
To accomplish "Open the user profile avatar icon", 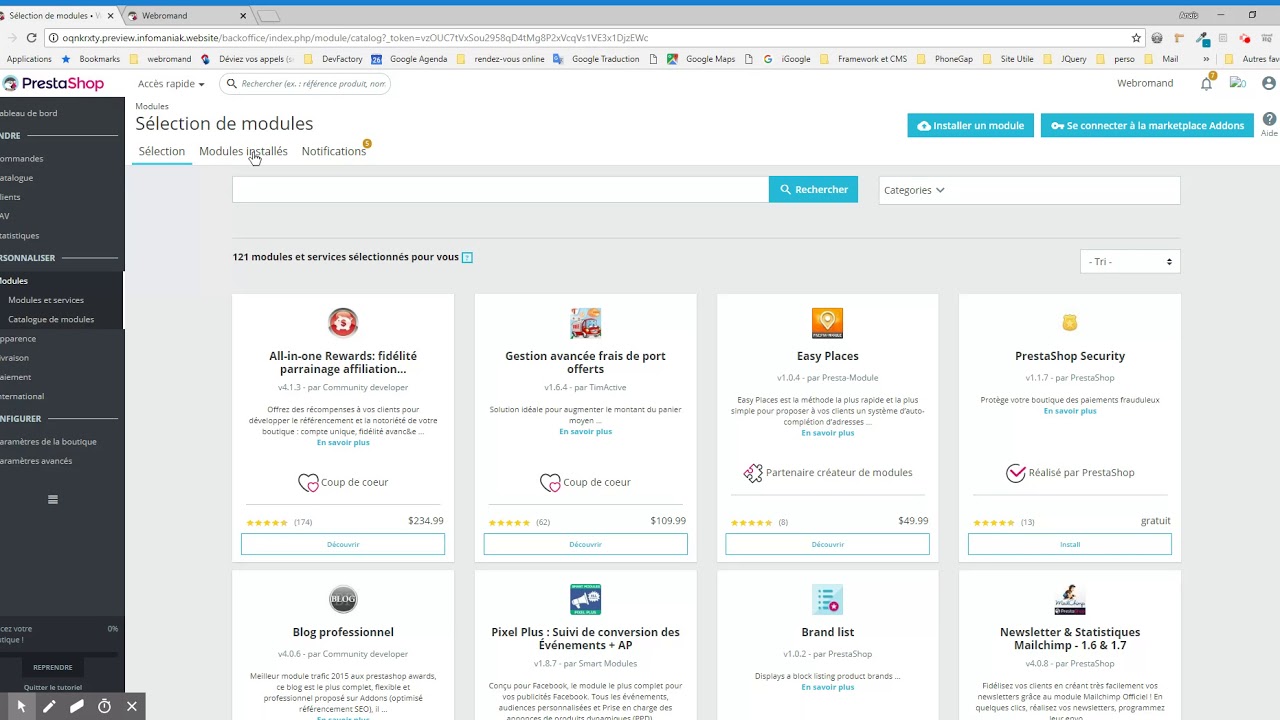I will pos(1269,84).
